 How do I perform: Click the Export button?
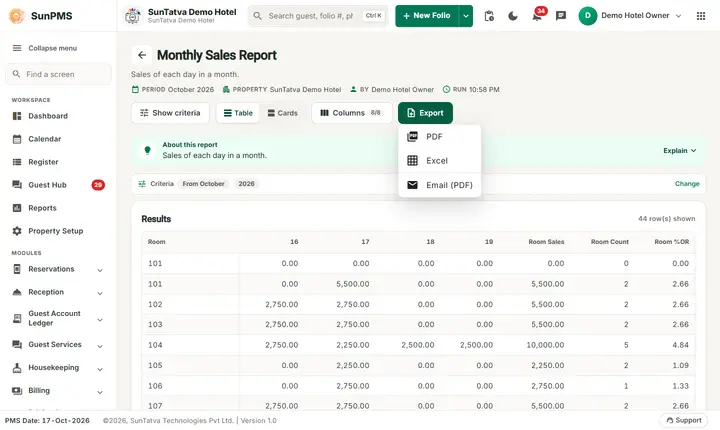(x=425, y=113)
